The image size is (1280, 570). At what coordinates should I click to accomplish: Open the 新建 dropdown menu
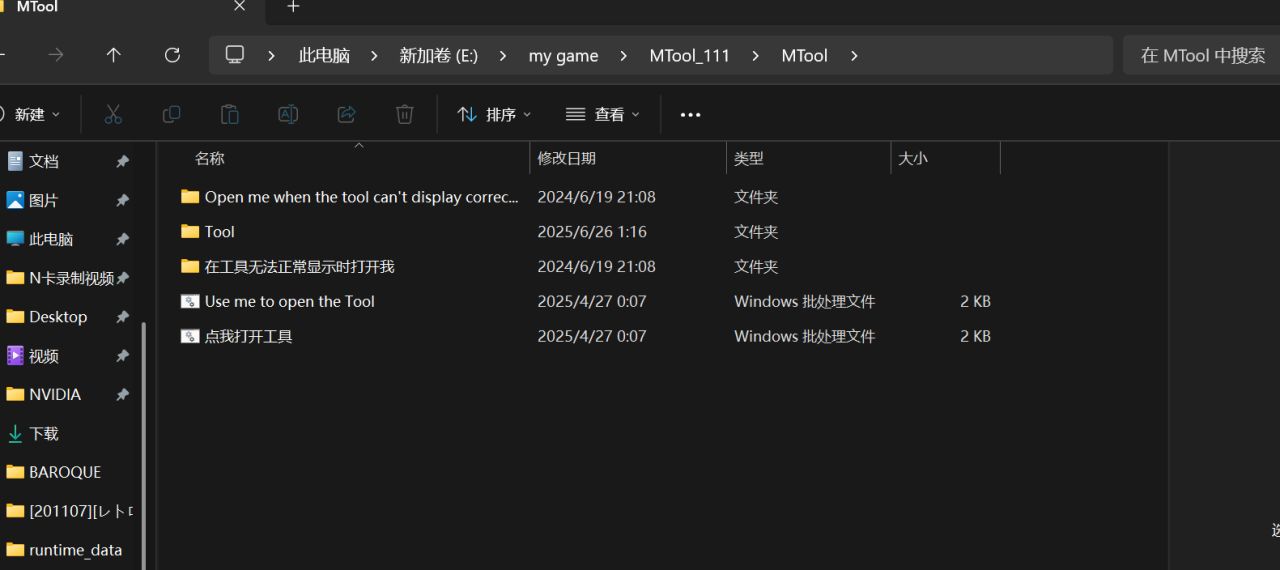tap(31, 114)
